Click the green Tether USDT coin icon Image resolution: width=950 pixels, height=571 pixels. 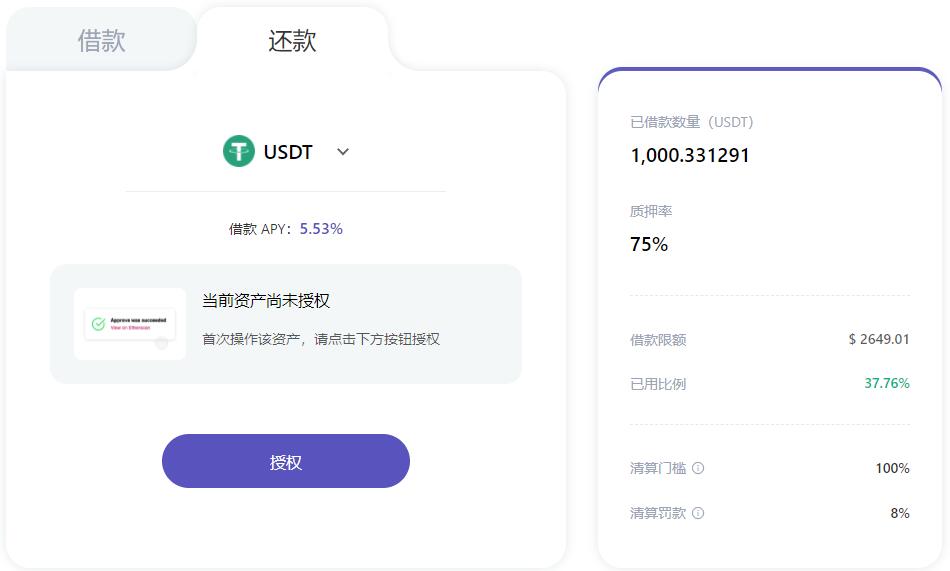(x=239, y=151)
